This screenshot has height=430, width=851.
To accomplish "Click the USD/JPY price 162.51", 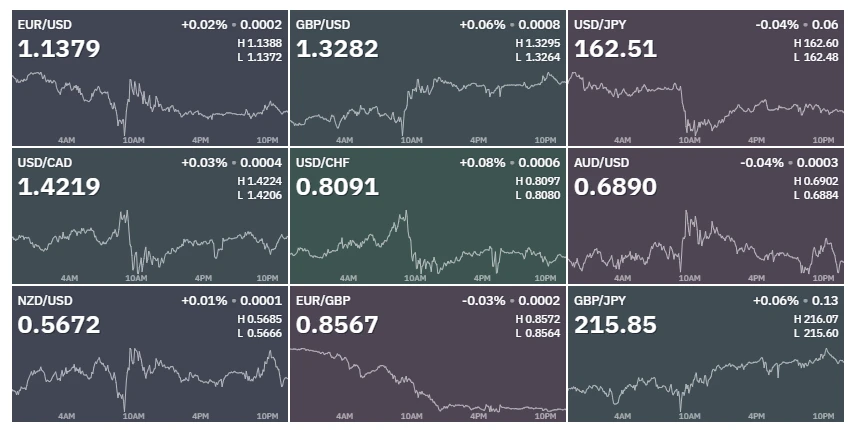I will [x=615, y=49].
